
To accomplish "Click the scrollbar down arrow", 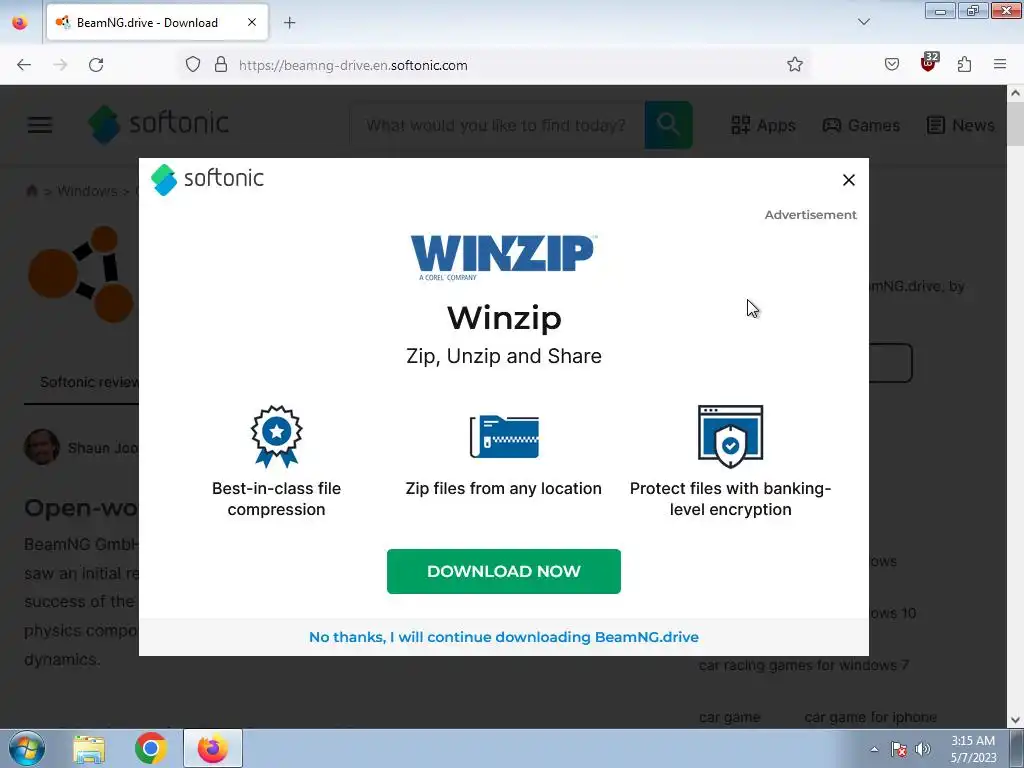I will click(x=1016, y=720).
